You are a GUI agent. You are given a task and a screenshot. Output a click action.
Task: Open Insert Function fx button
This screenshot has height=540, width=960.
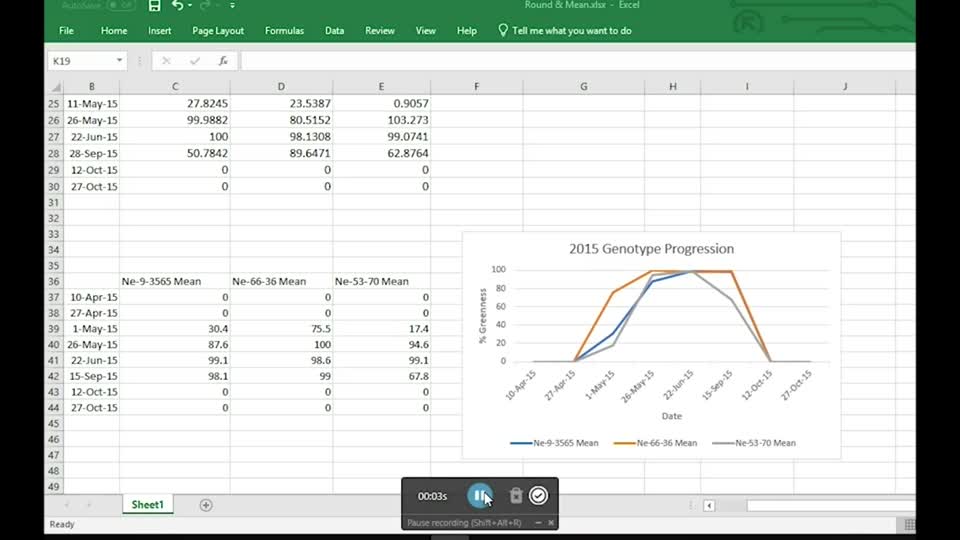(223, 61)
